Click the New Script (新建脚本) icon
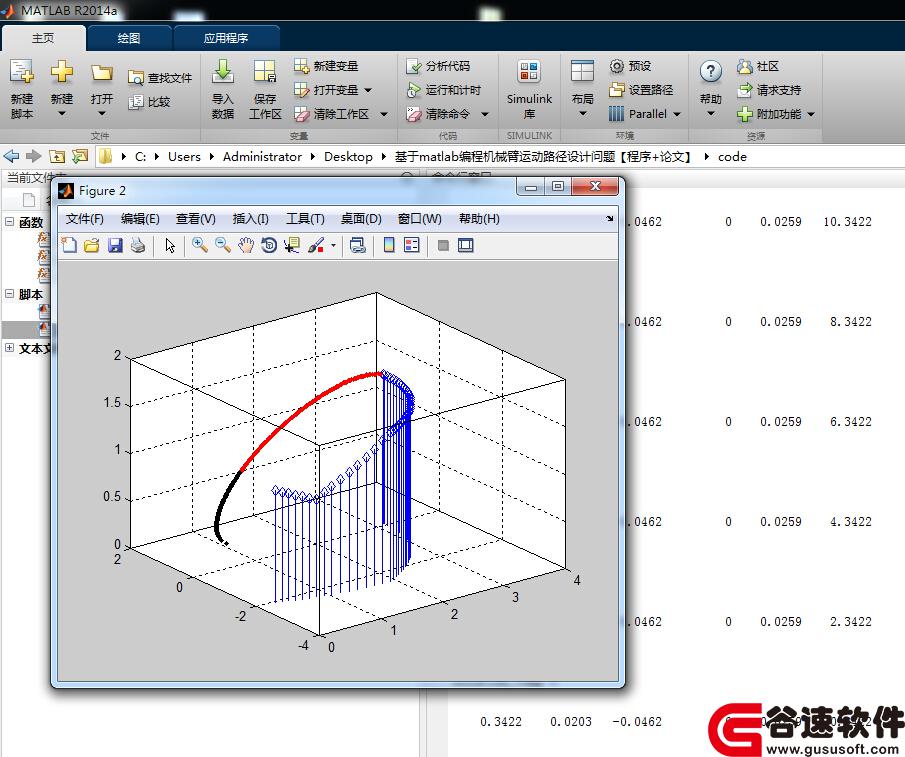 (22, 73)
